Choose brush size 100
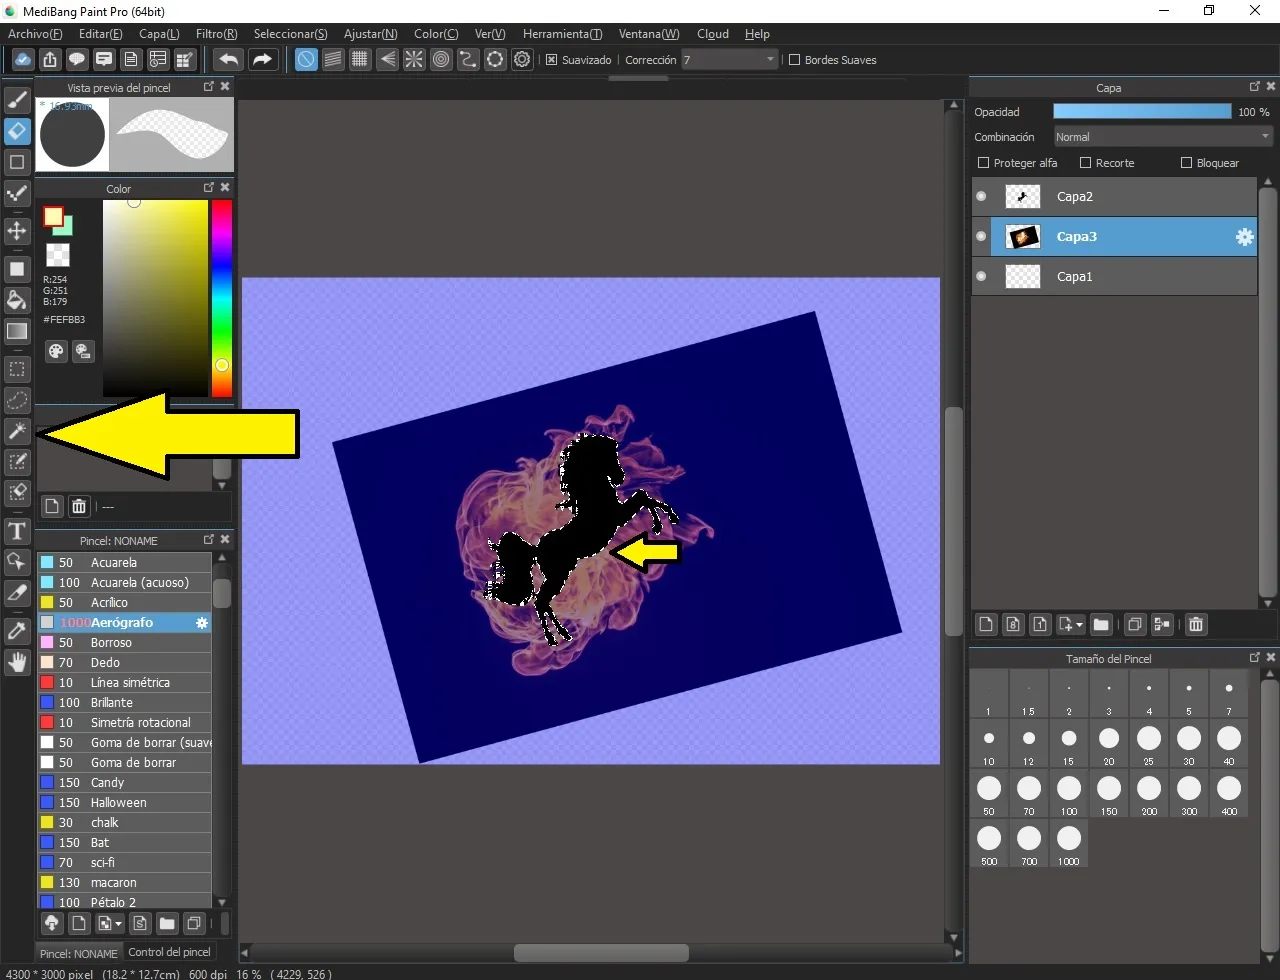Image resolution: width=1280 pixels, height=980 pixels. (x=1069, y=793)
